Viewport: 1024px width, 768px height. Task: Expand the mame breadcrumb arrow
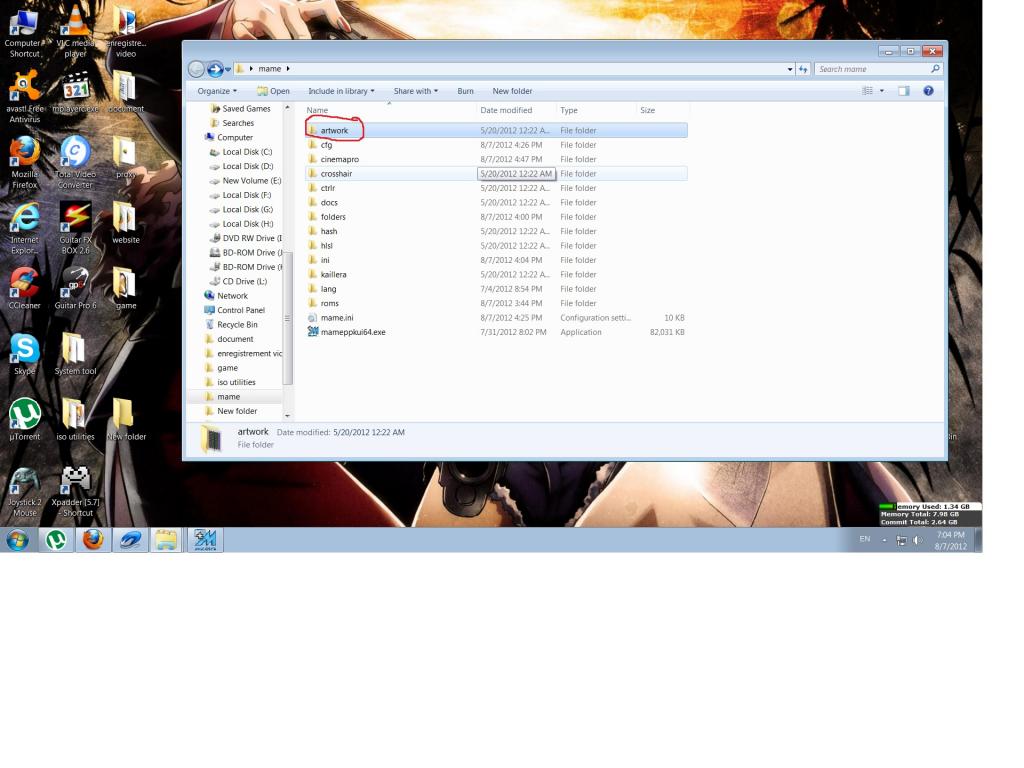tap(288, 69)
